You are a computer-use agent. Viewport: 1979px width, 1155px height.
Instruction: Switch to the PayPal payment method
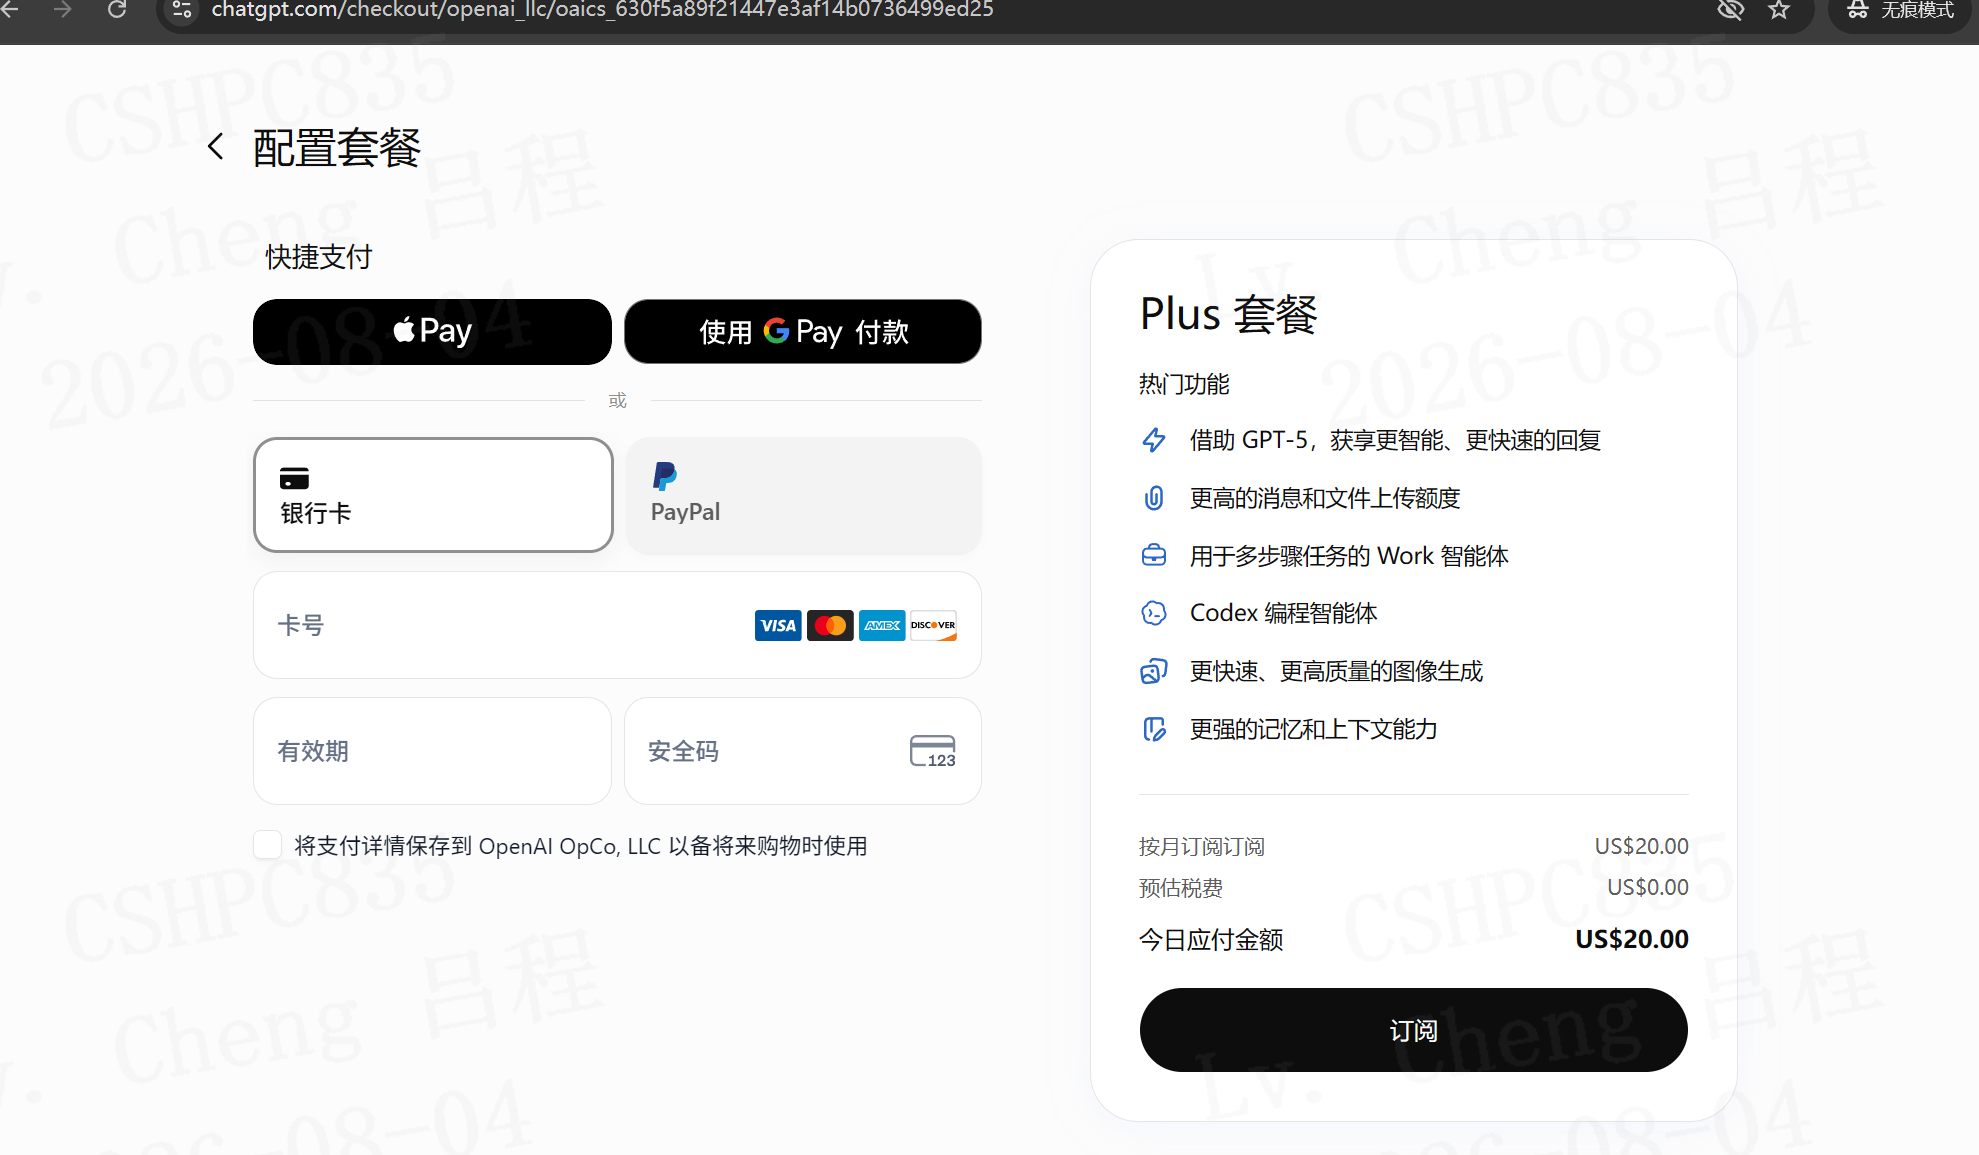[x=803, y=494]
